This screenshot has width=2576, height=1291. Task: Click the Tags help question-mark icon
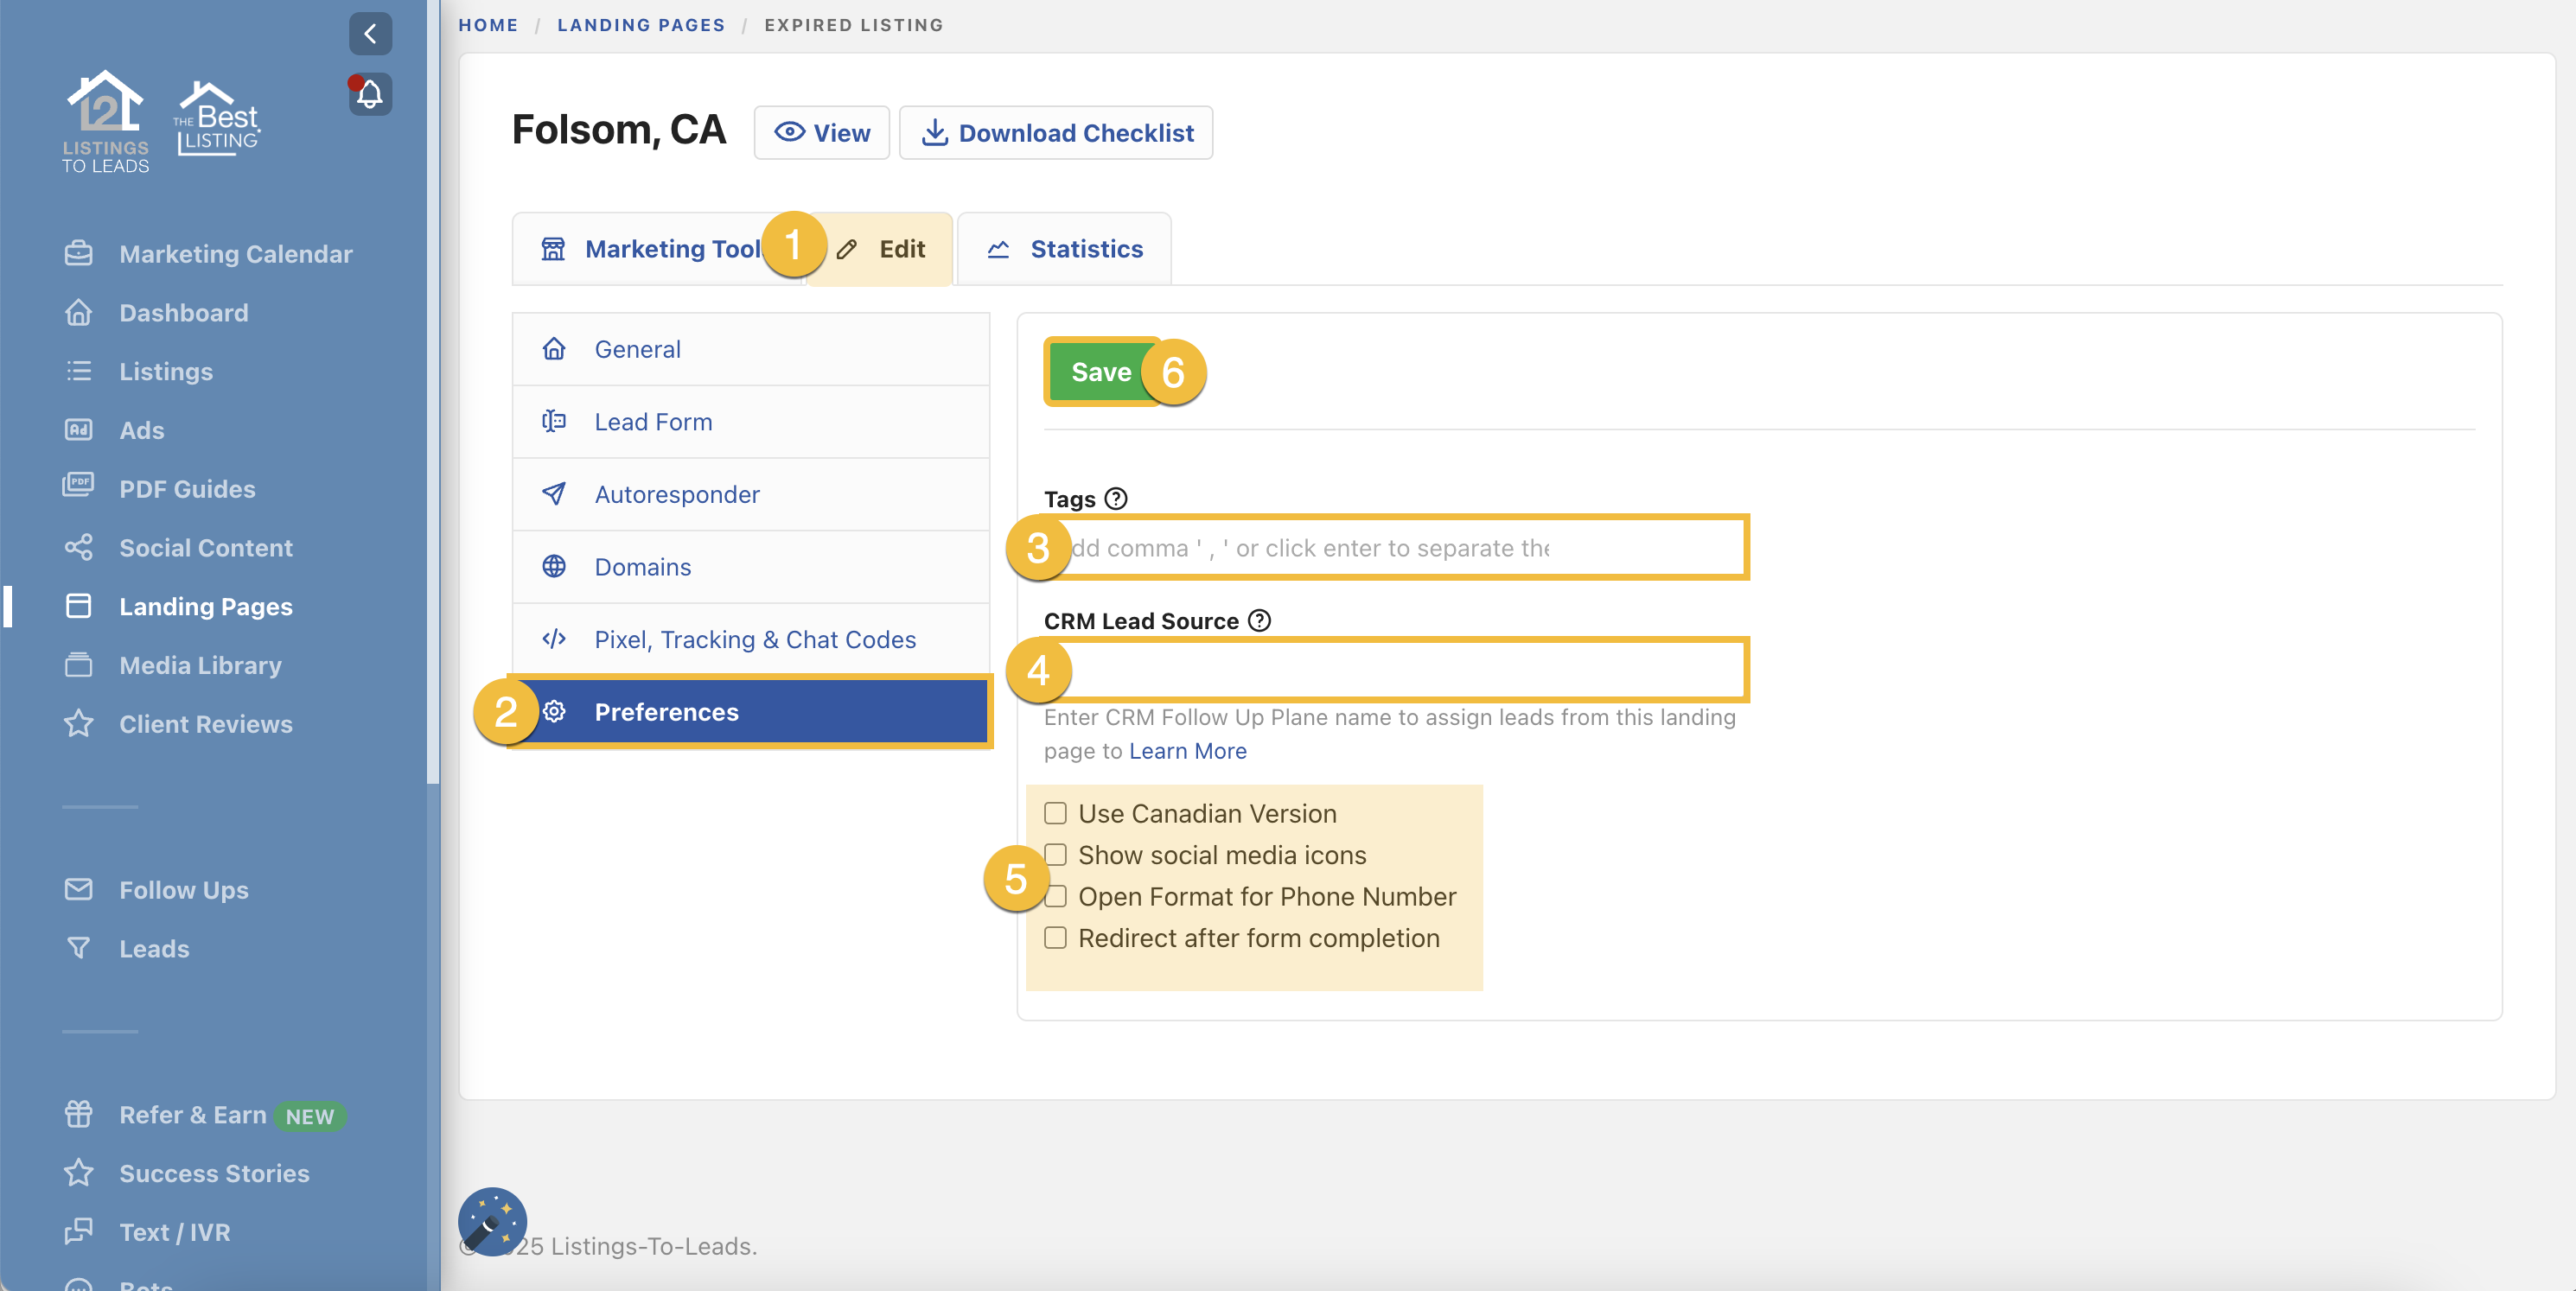[x=1116, y=498]
